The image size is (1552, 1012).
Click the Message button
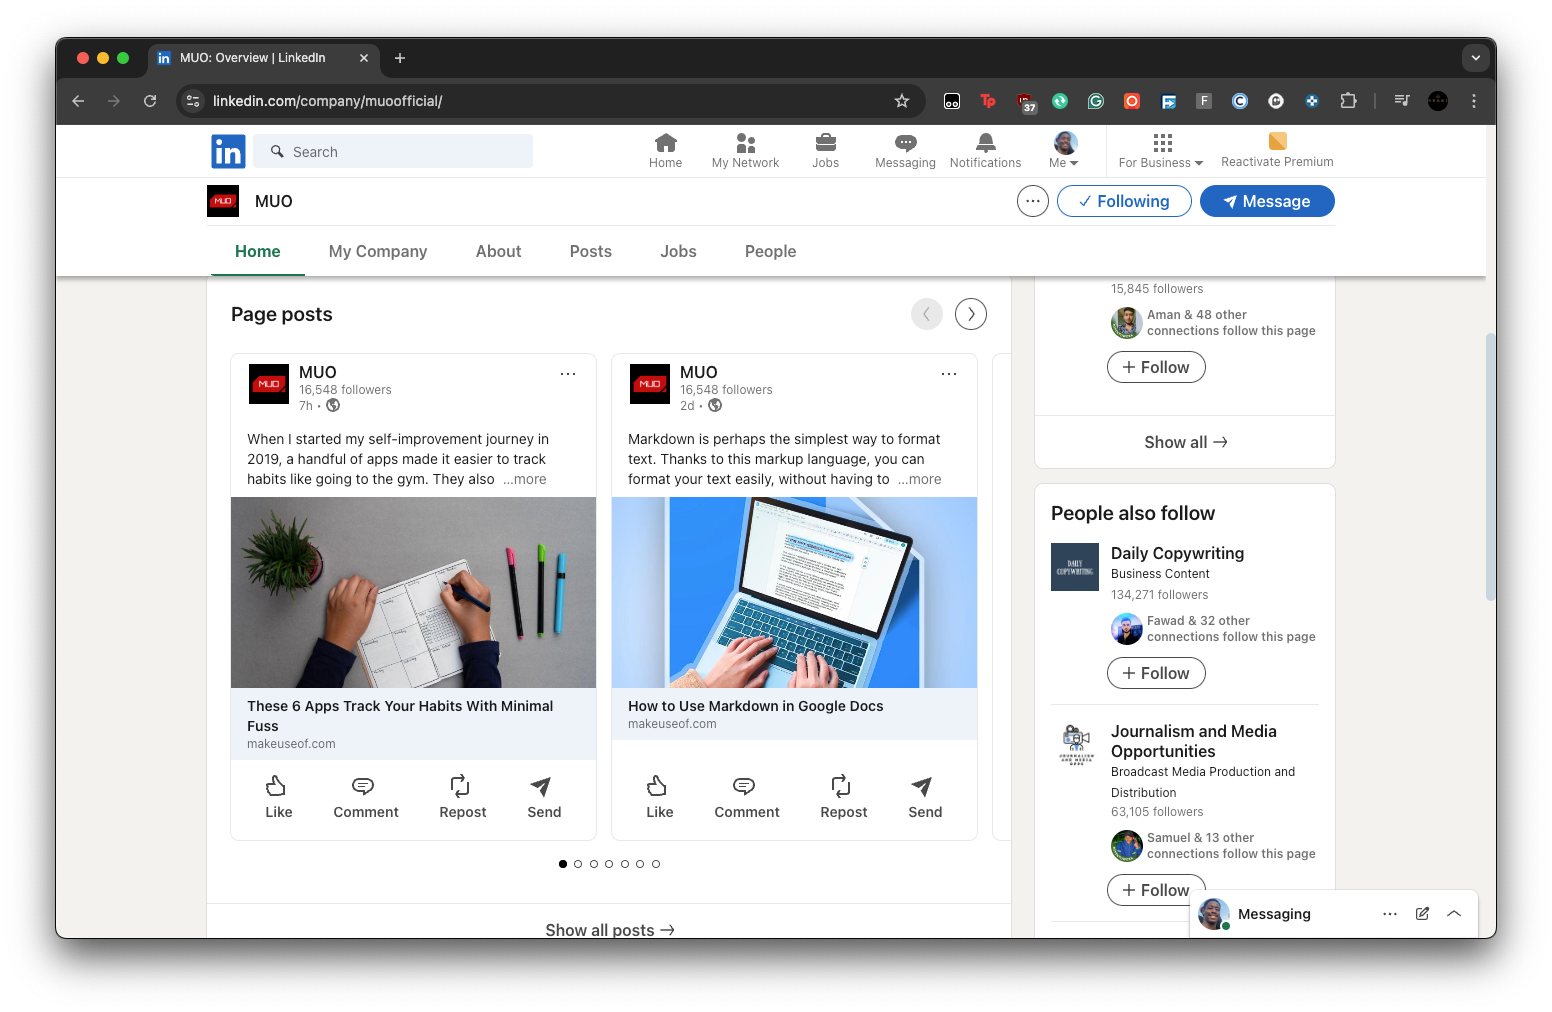tap(1267, 201)
